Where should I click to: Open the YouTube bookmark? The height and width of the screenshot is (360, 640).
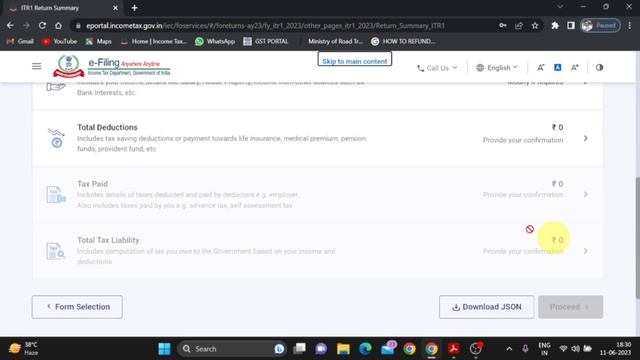(x=60, y=41)
